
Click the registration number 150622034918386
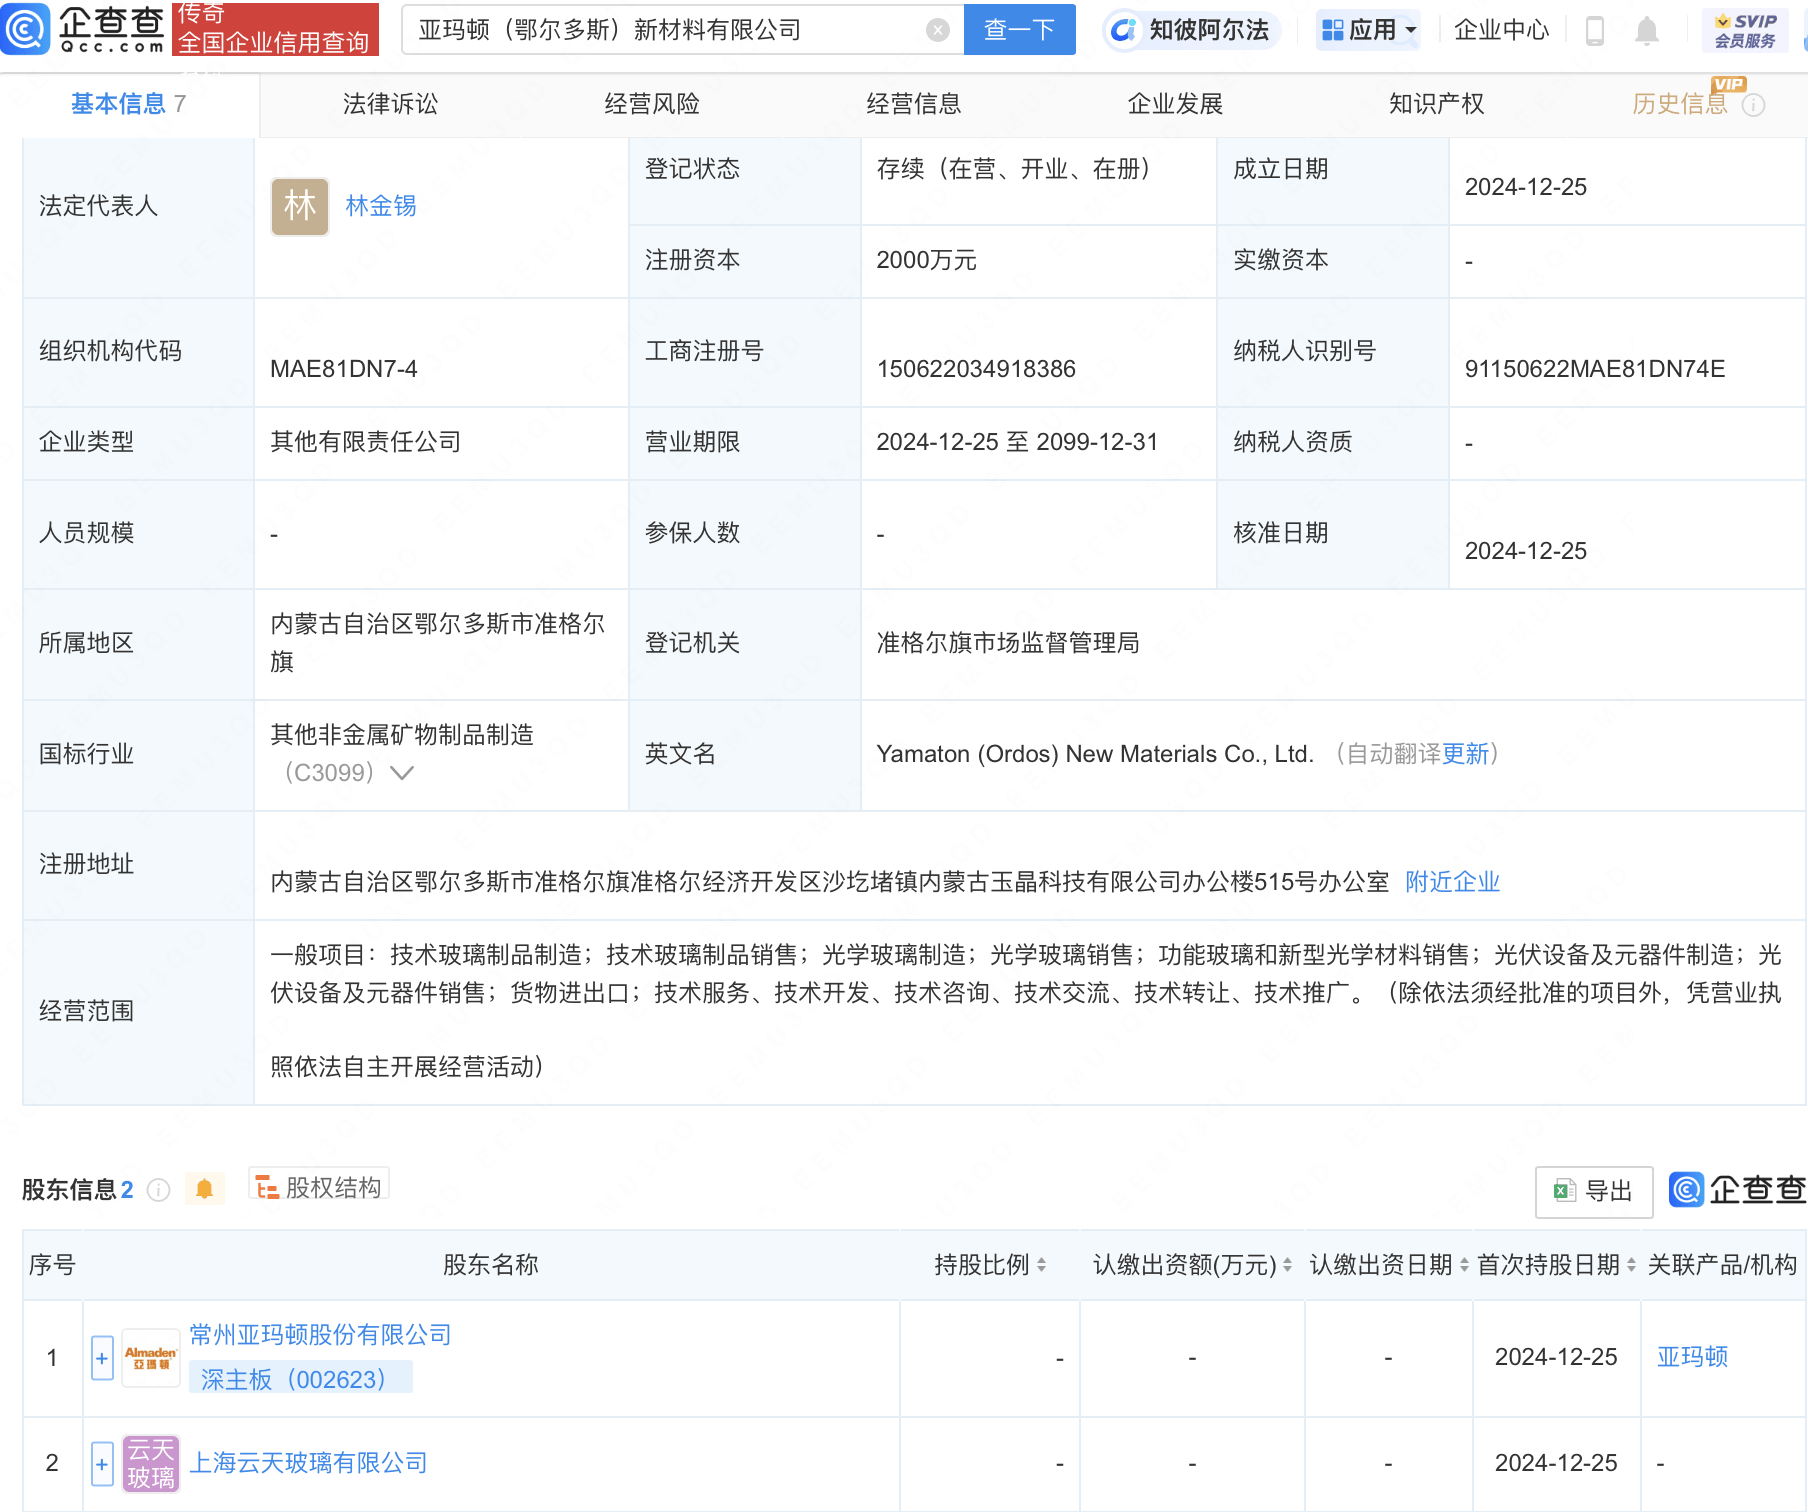click(976, 369)
